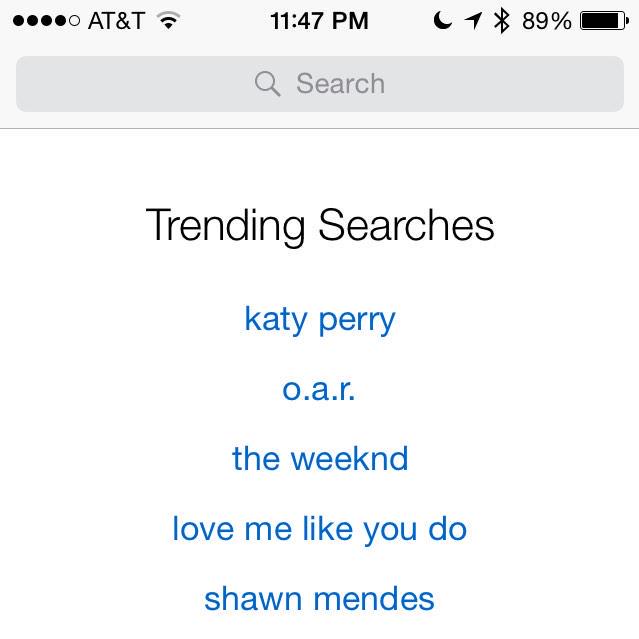The image size is (639, 639).
Task: Tap the battery level icon
Action: point(603,20)
